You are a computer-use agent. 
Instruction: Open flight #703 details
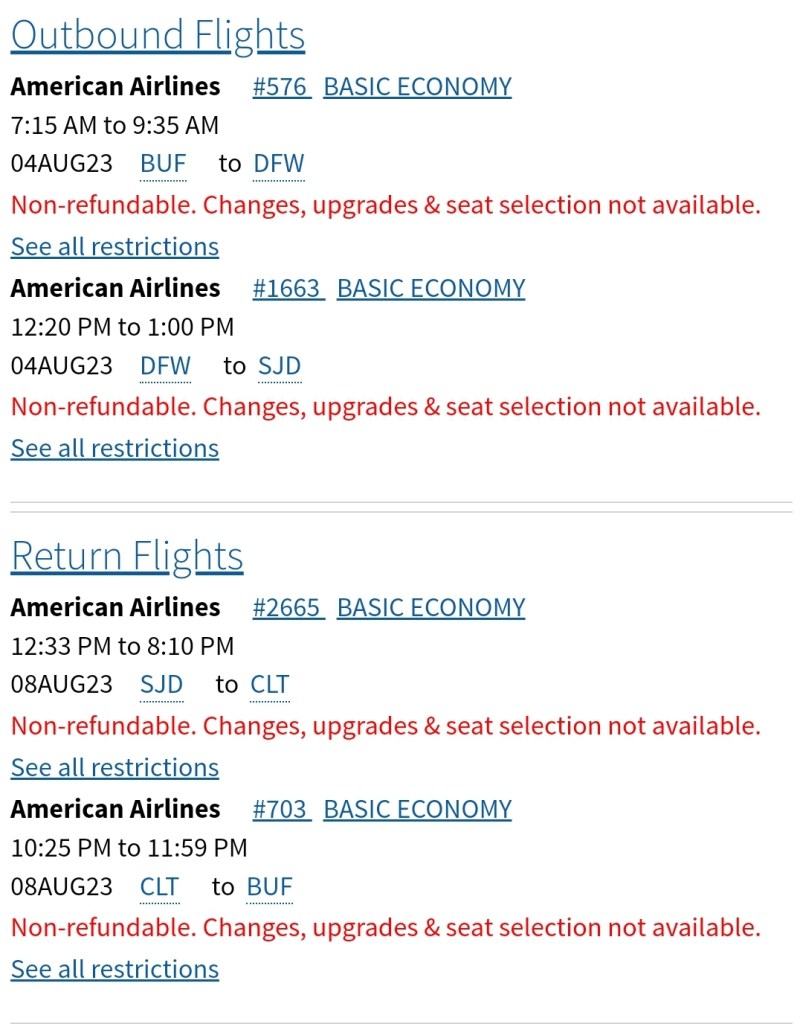280,809
